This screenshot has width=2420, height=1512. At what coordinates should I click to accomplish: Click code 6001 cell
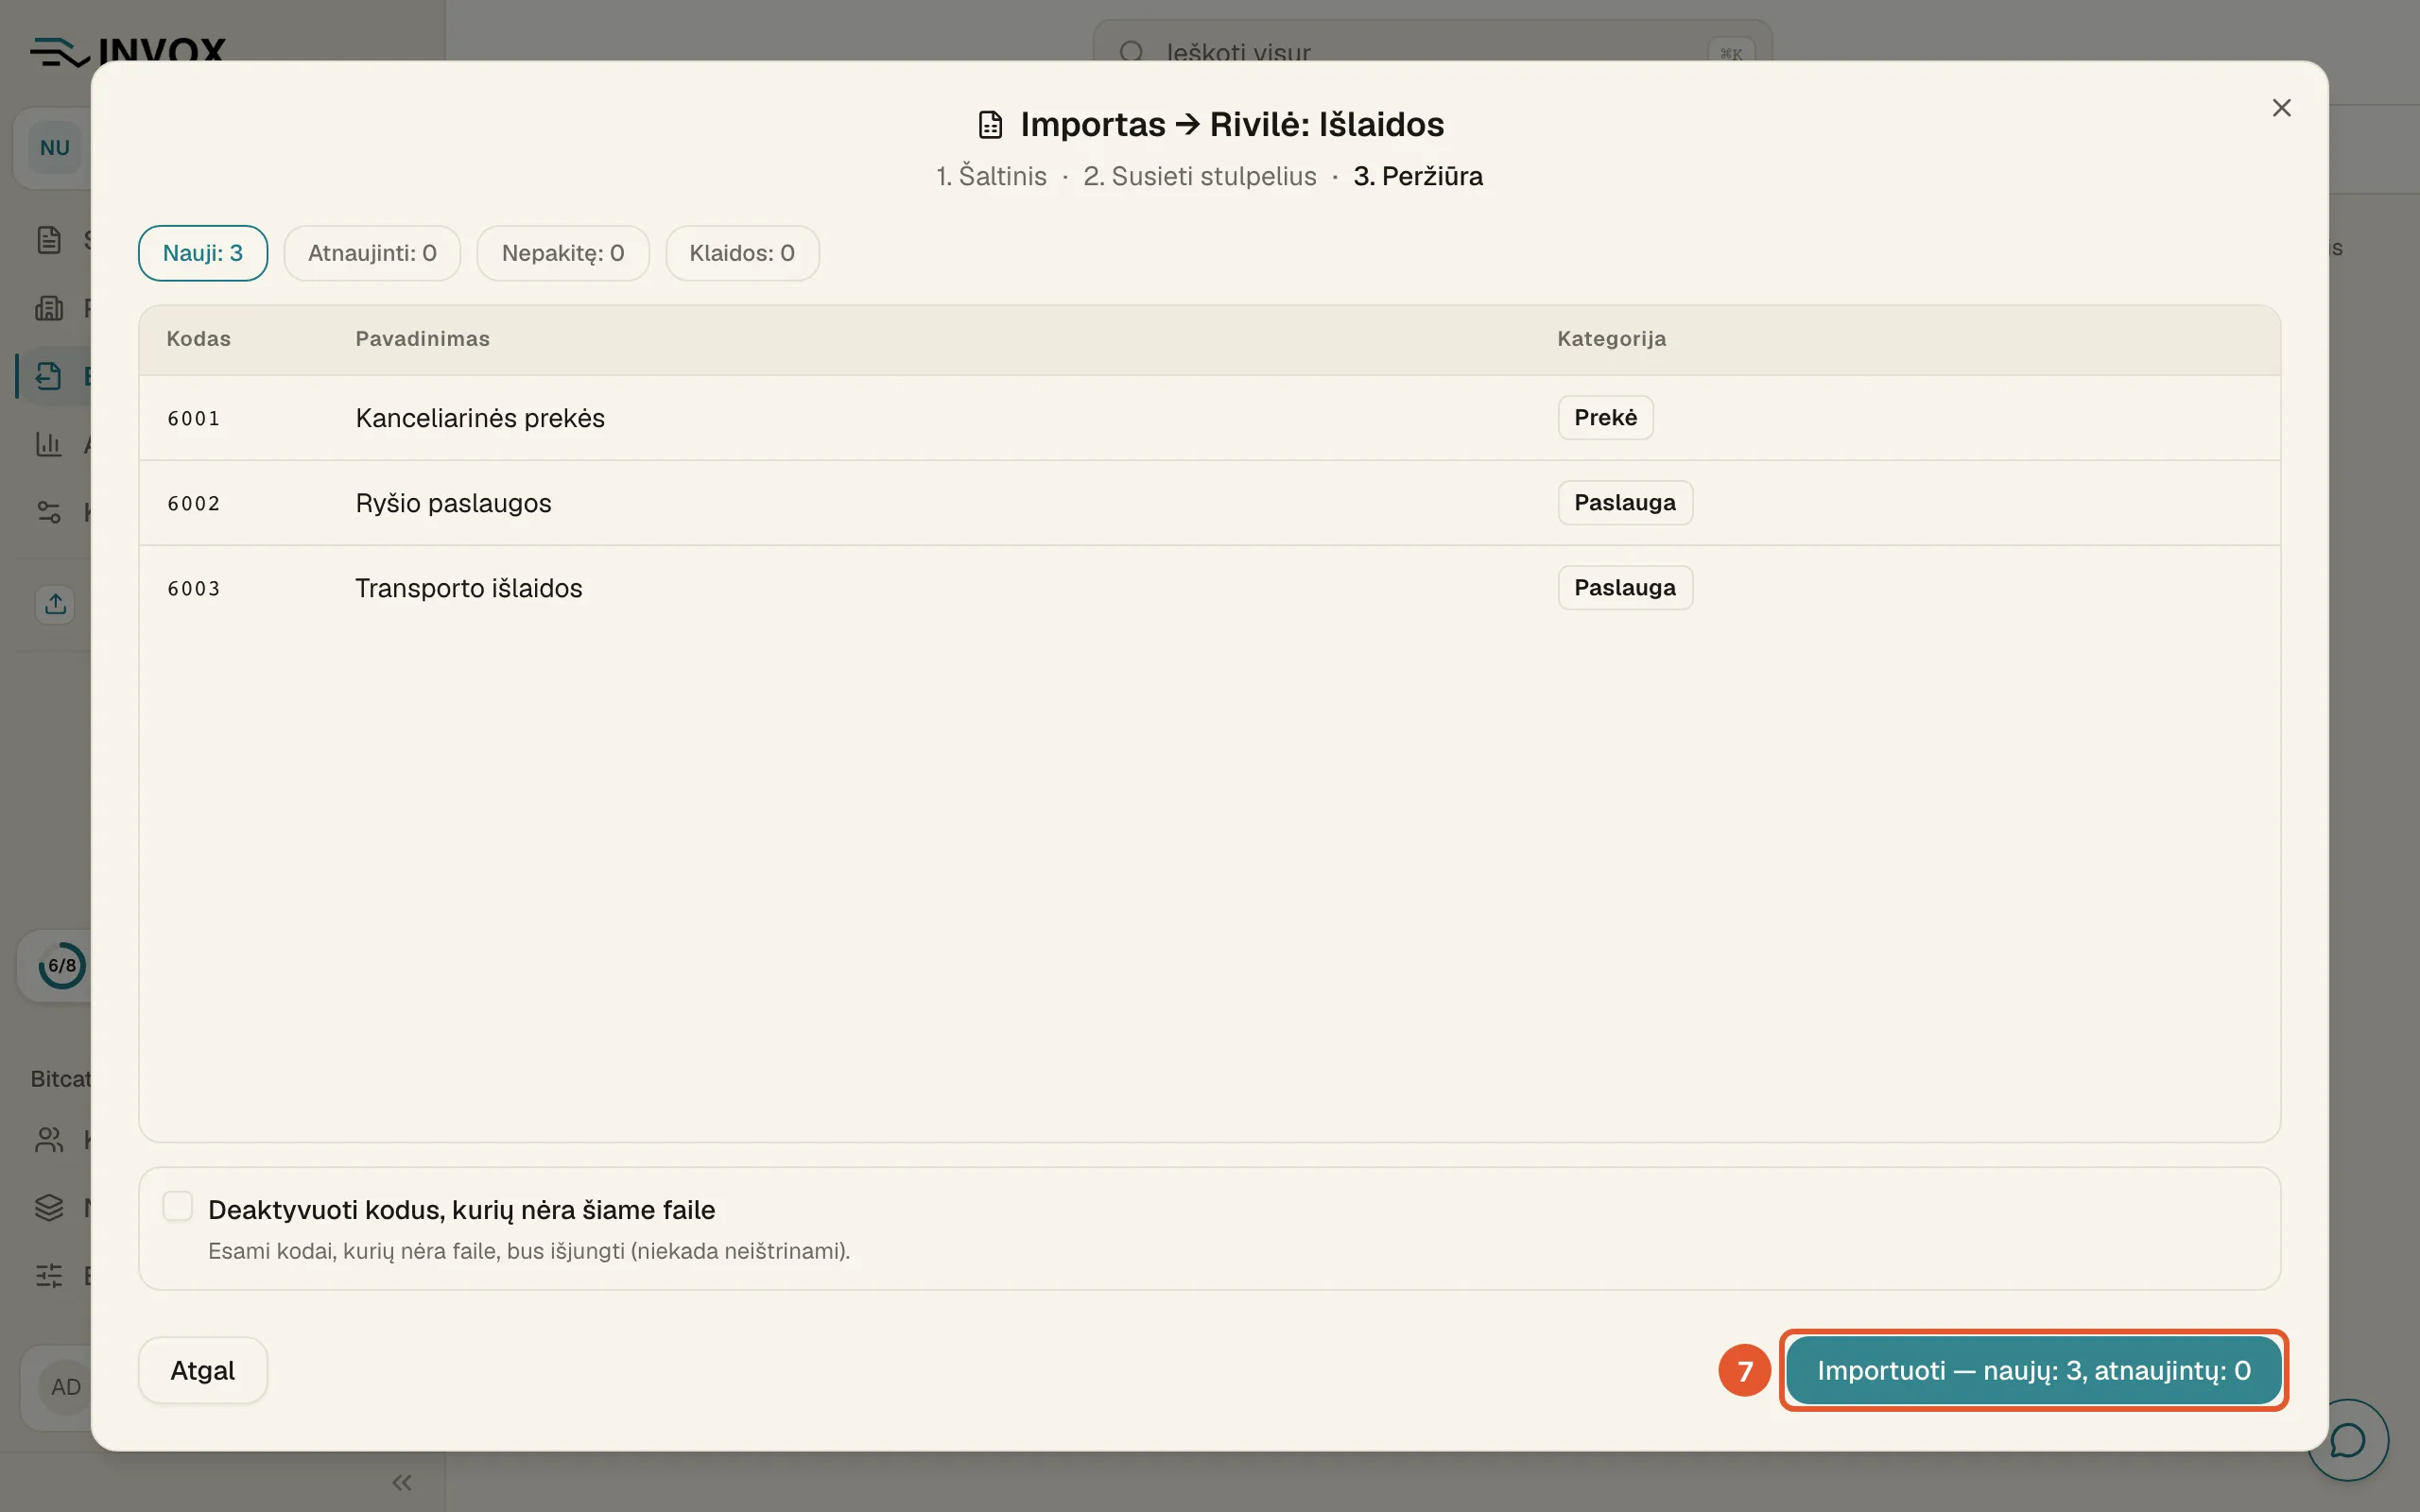194,418
